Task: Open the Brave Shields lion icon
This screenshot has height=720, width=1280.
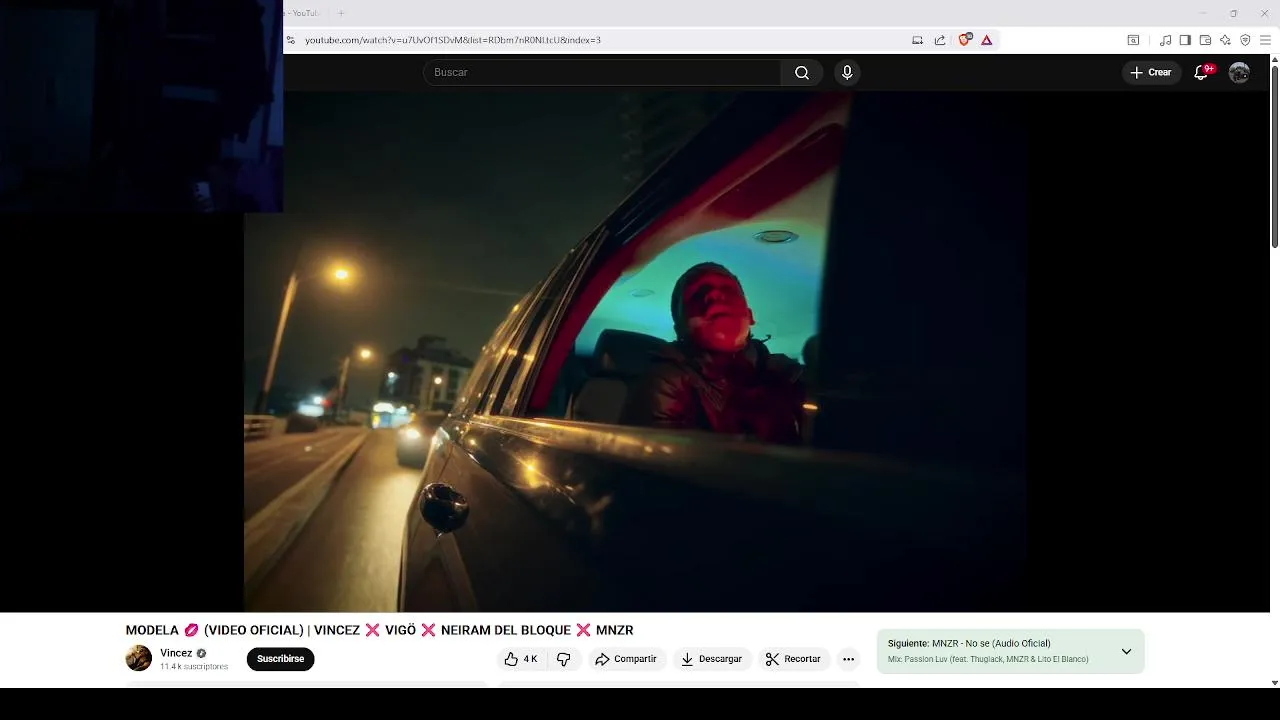Action: click(x=964, y=40)
